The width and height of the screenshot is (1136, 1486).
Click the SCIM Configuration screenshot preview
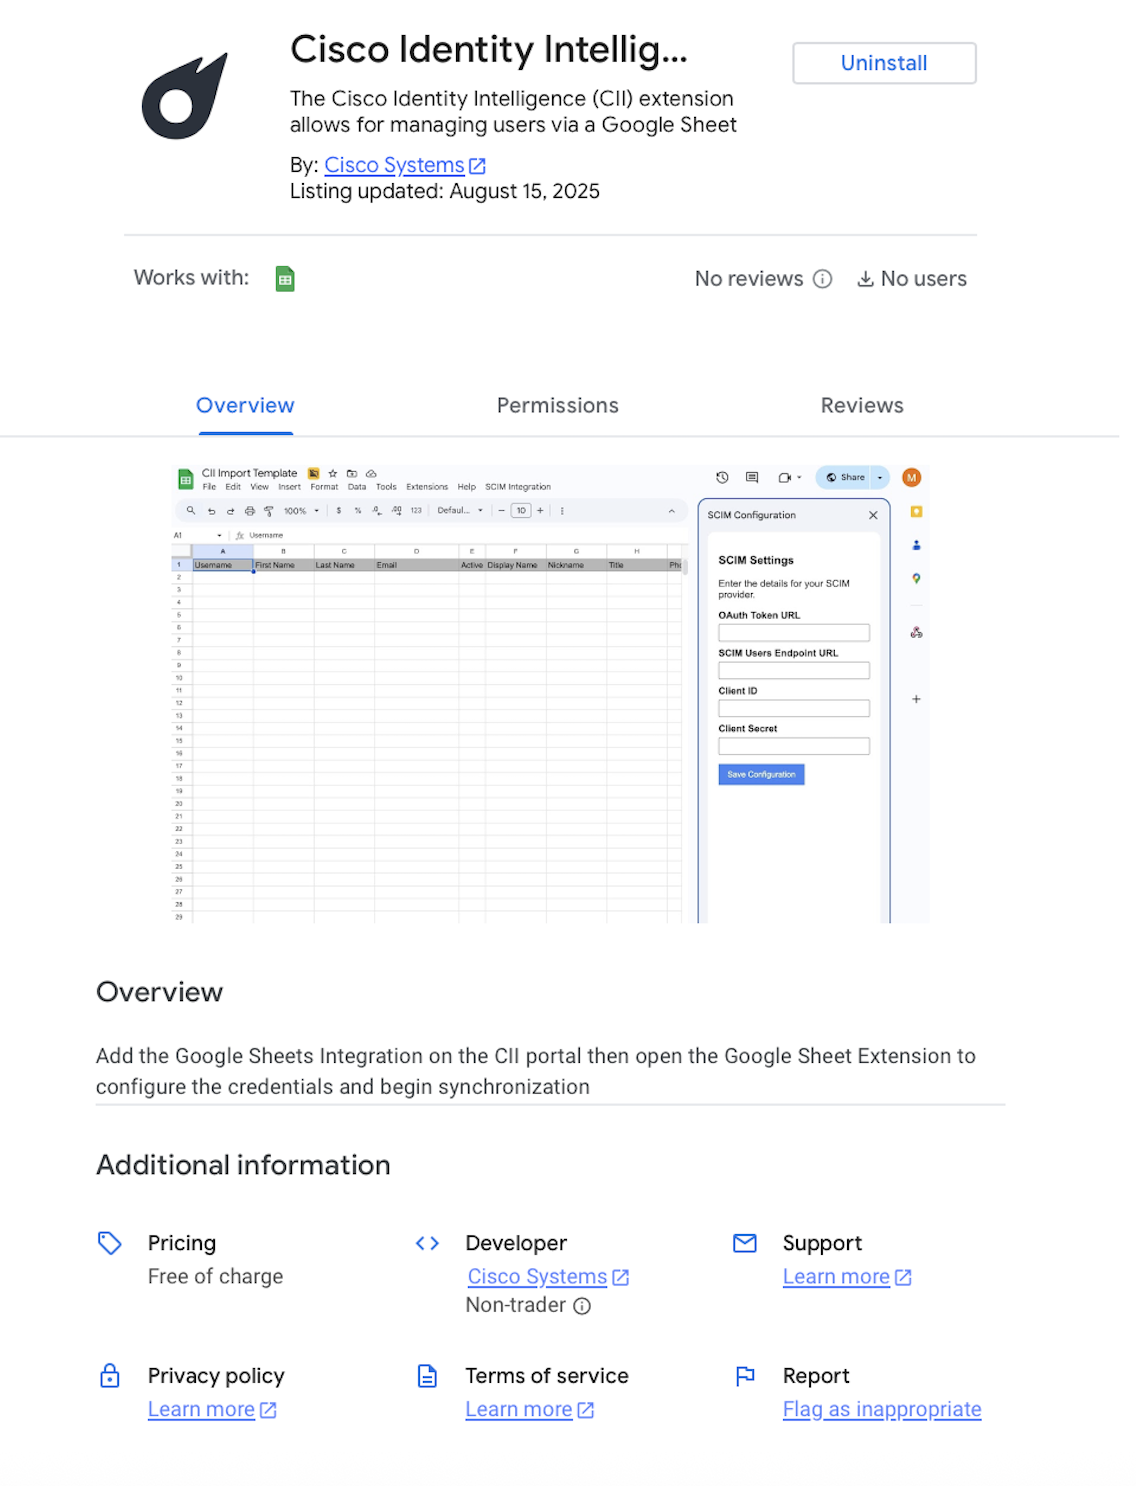coord(550,693)
